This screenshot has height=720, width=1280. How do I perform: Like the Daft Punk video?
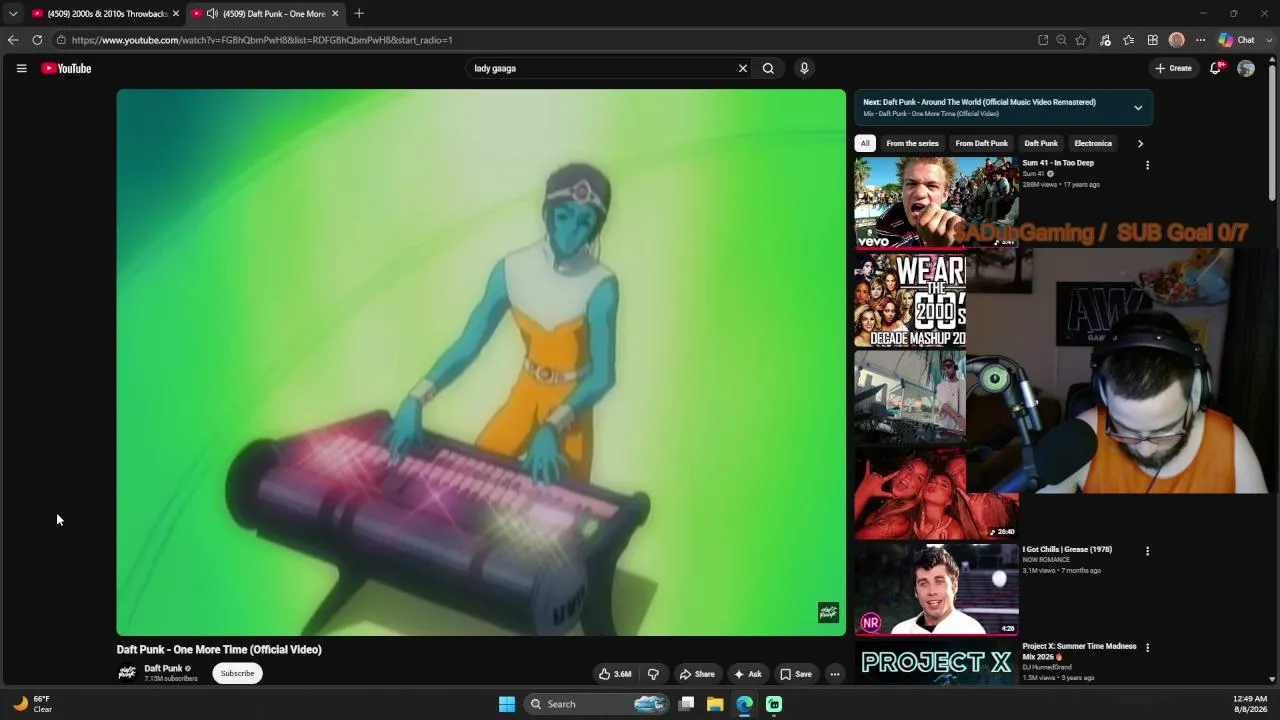(x=615, y=674)
